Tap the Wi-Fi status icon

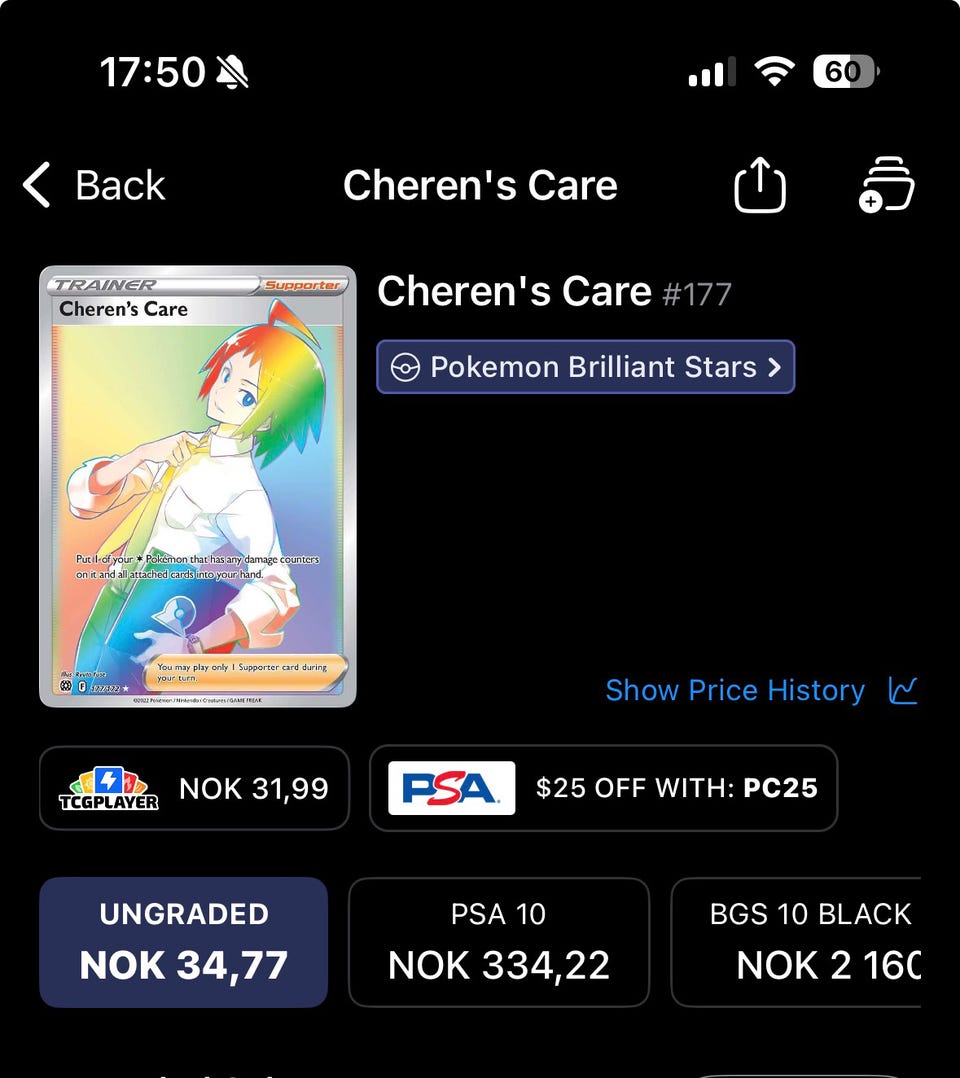(772, 71)
